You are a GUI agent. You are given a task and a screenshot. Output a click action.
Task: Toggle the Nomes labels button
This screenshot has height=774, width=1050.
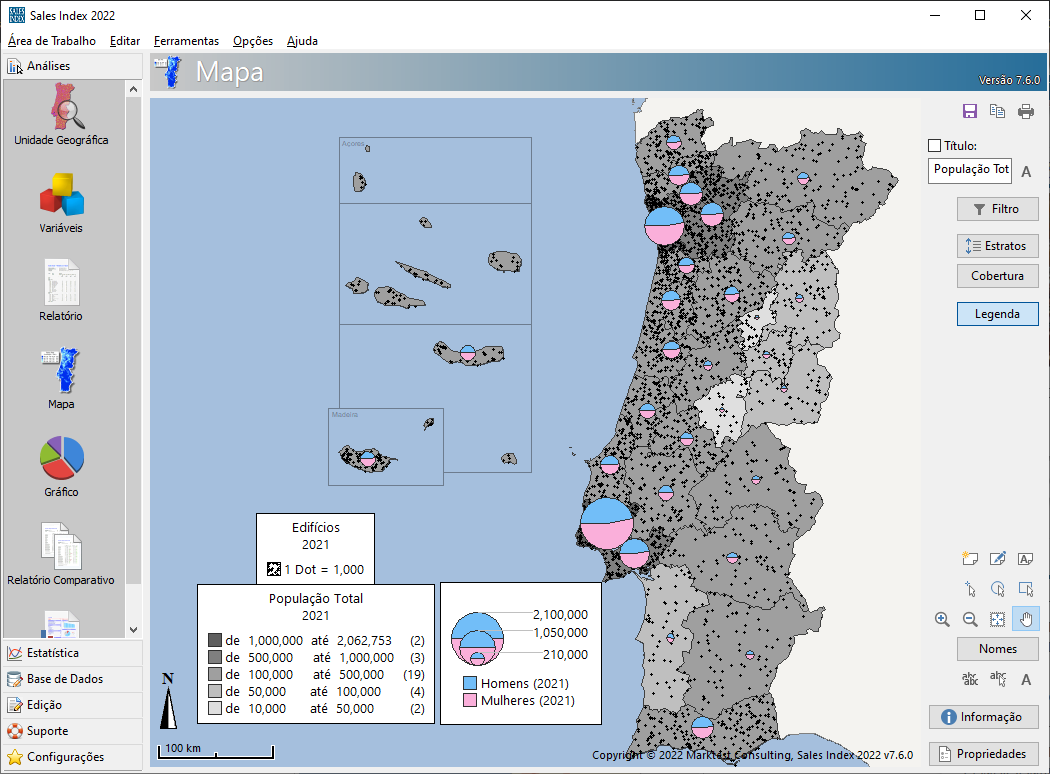[997, 649]
